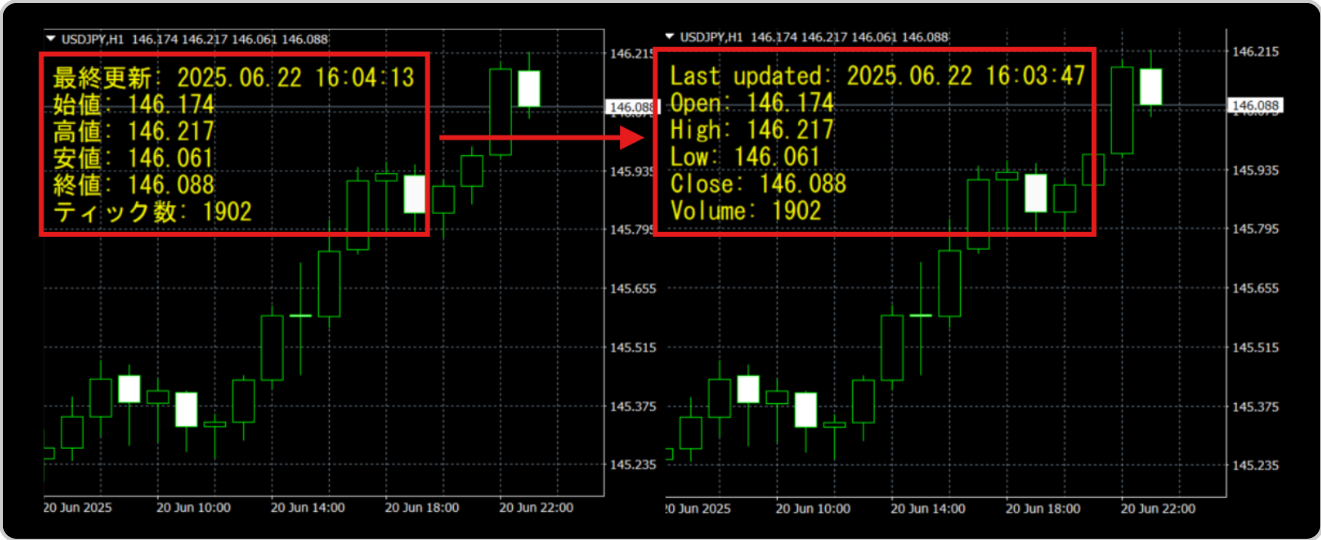Click the 20 Jun 2025 time label in the English chart
This screenshot has height=540, width=1321.
pos(700,509)
